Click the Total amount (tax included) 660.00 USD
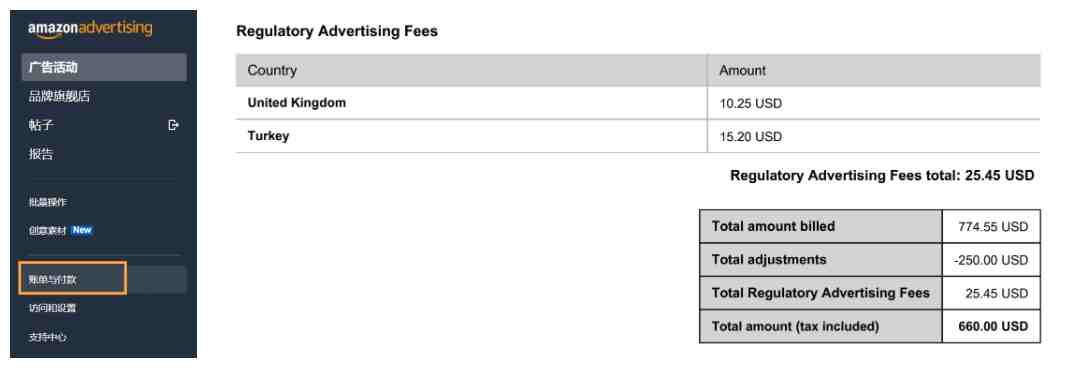1072x368 pixels. pos(993,326)
